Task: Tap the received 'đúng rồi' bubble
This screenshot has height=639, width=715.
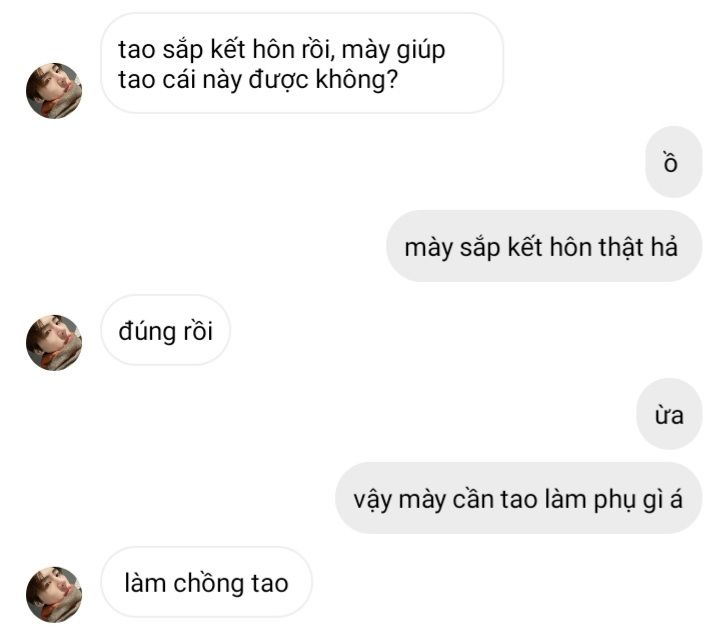Action: click(166, 330)
